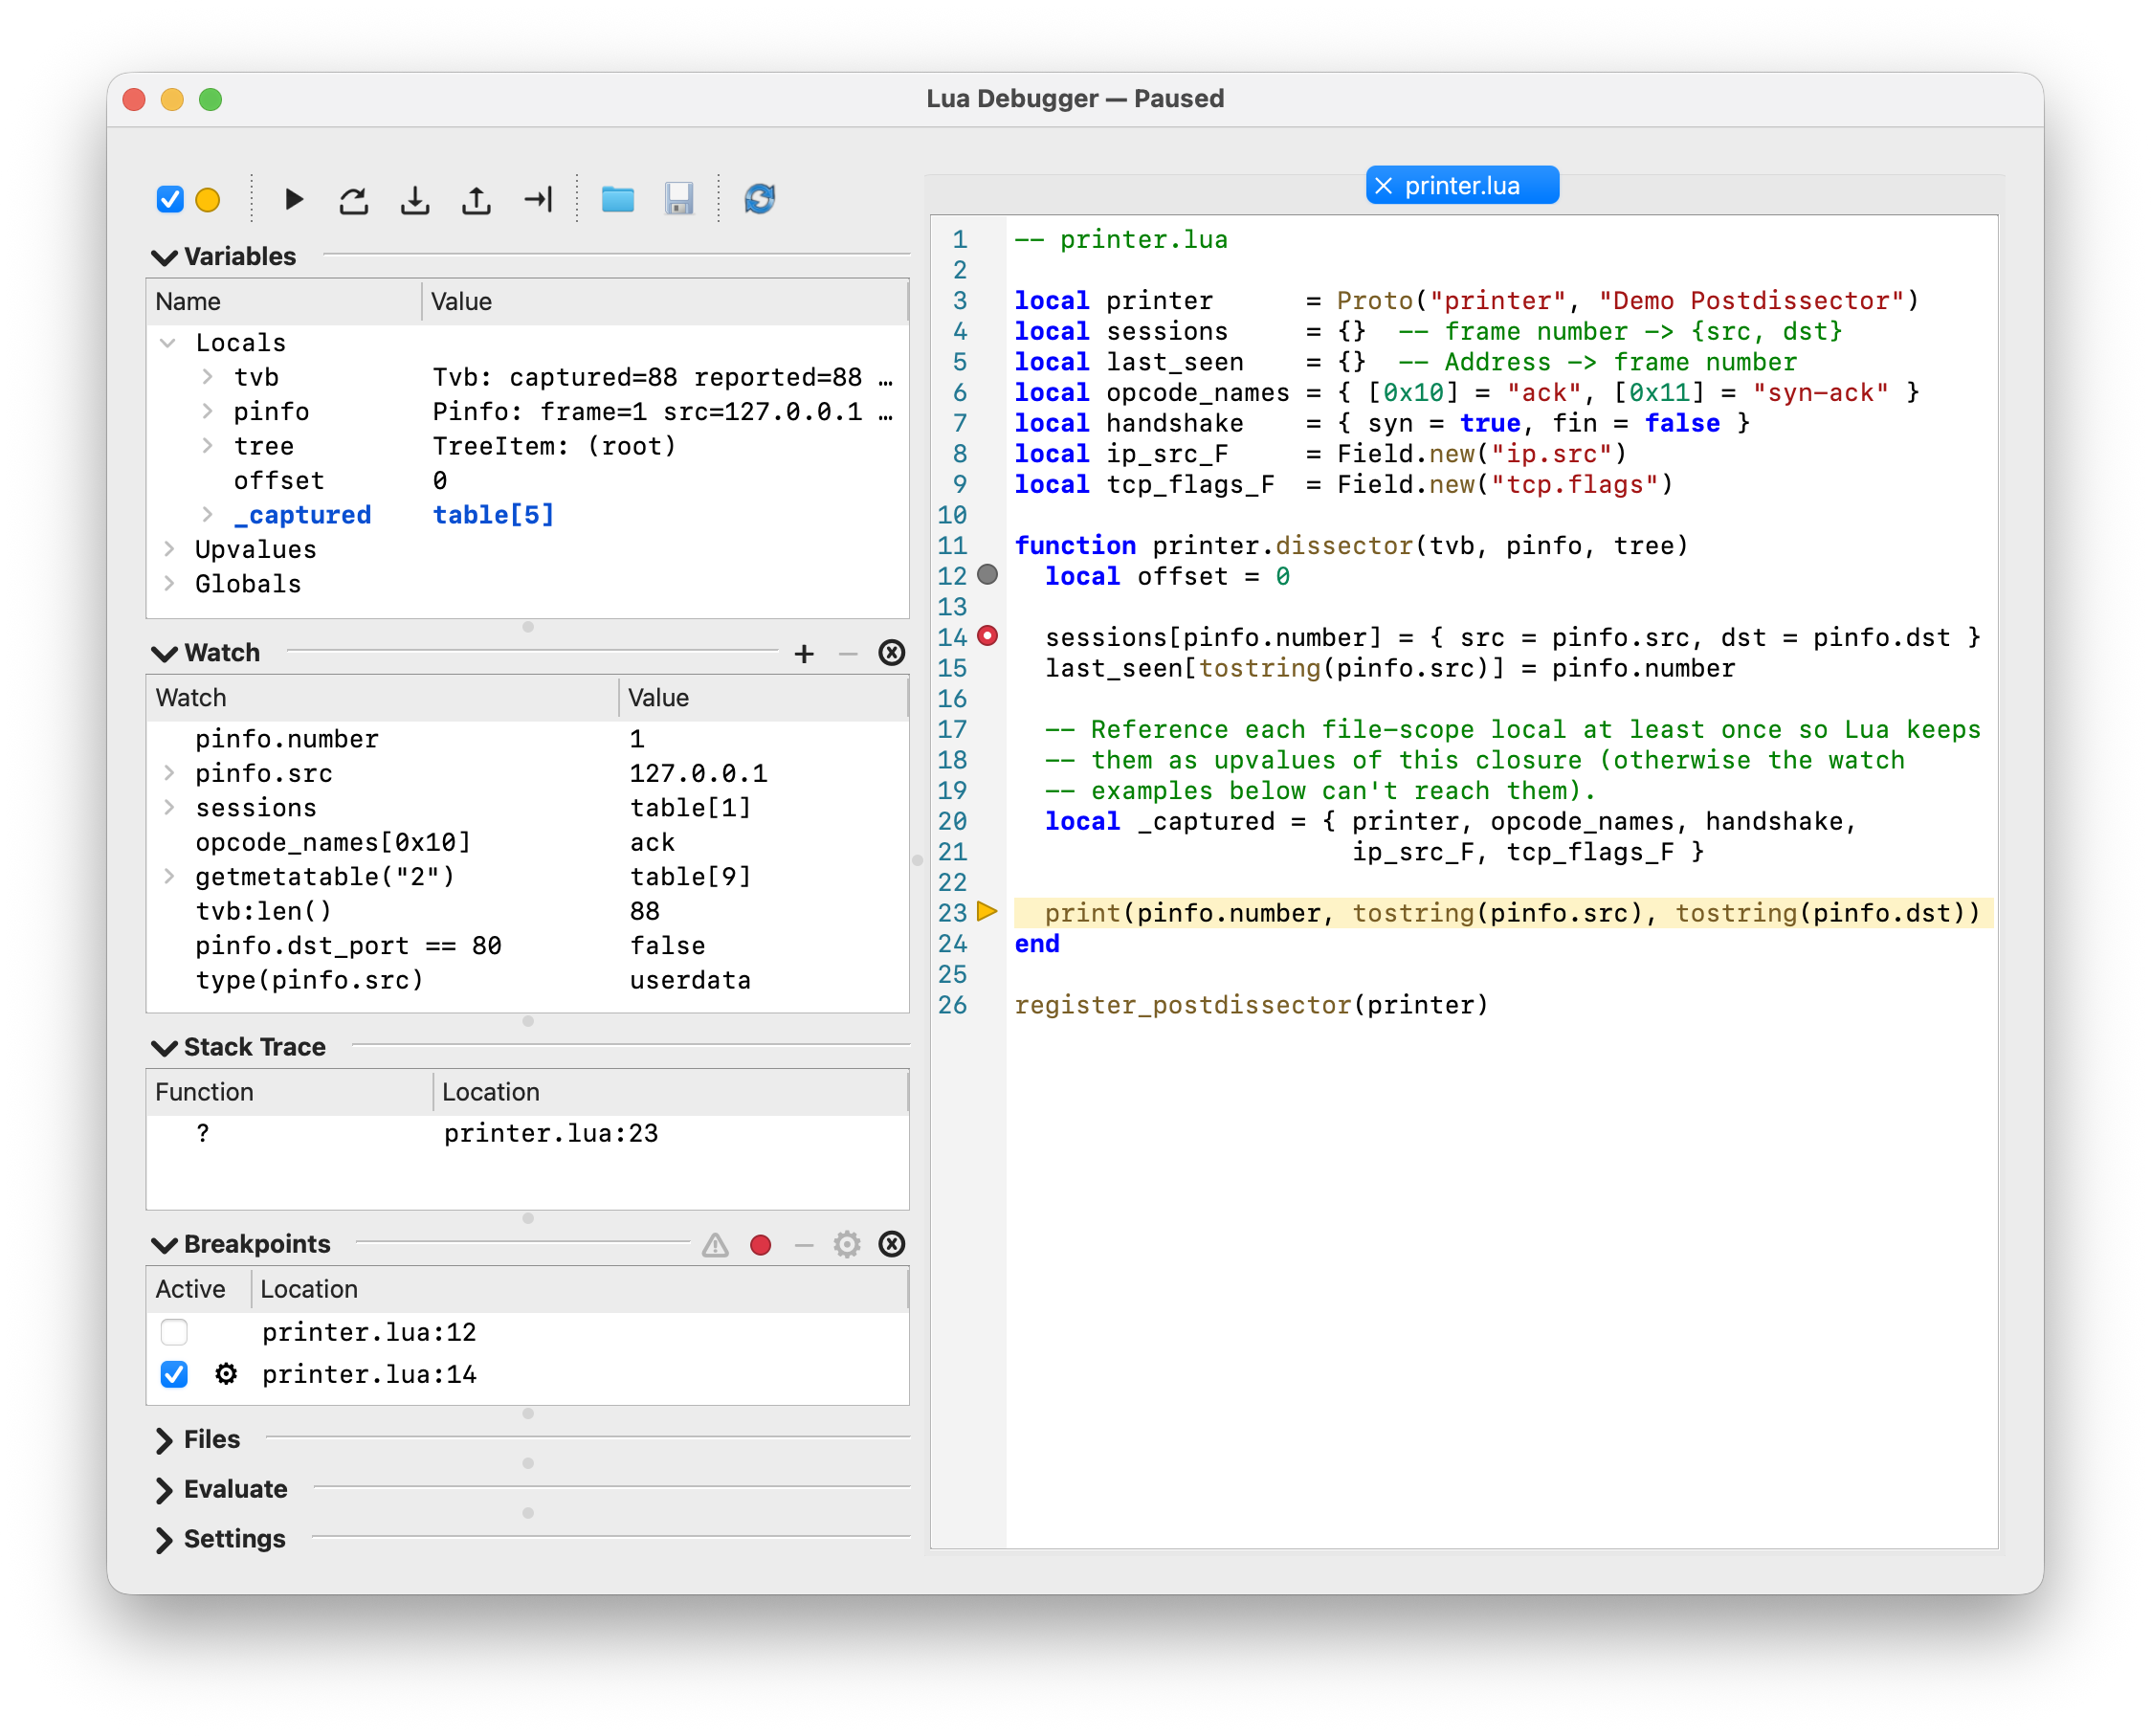This screenshot has width=2151, height=1736.
Task: Click red breakpoint marker on line 14
Action: (x=988, y=636)
